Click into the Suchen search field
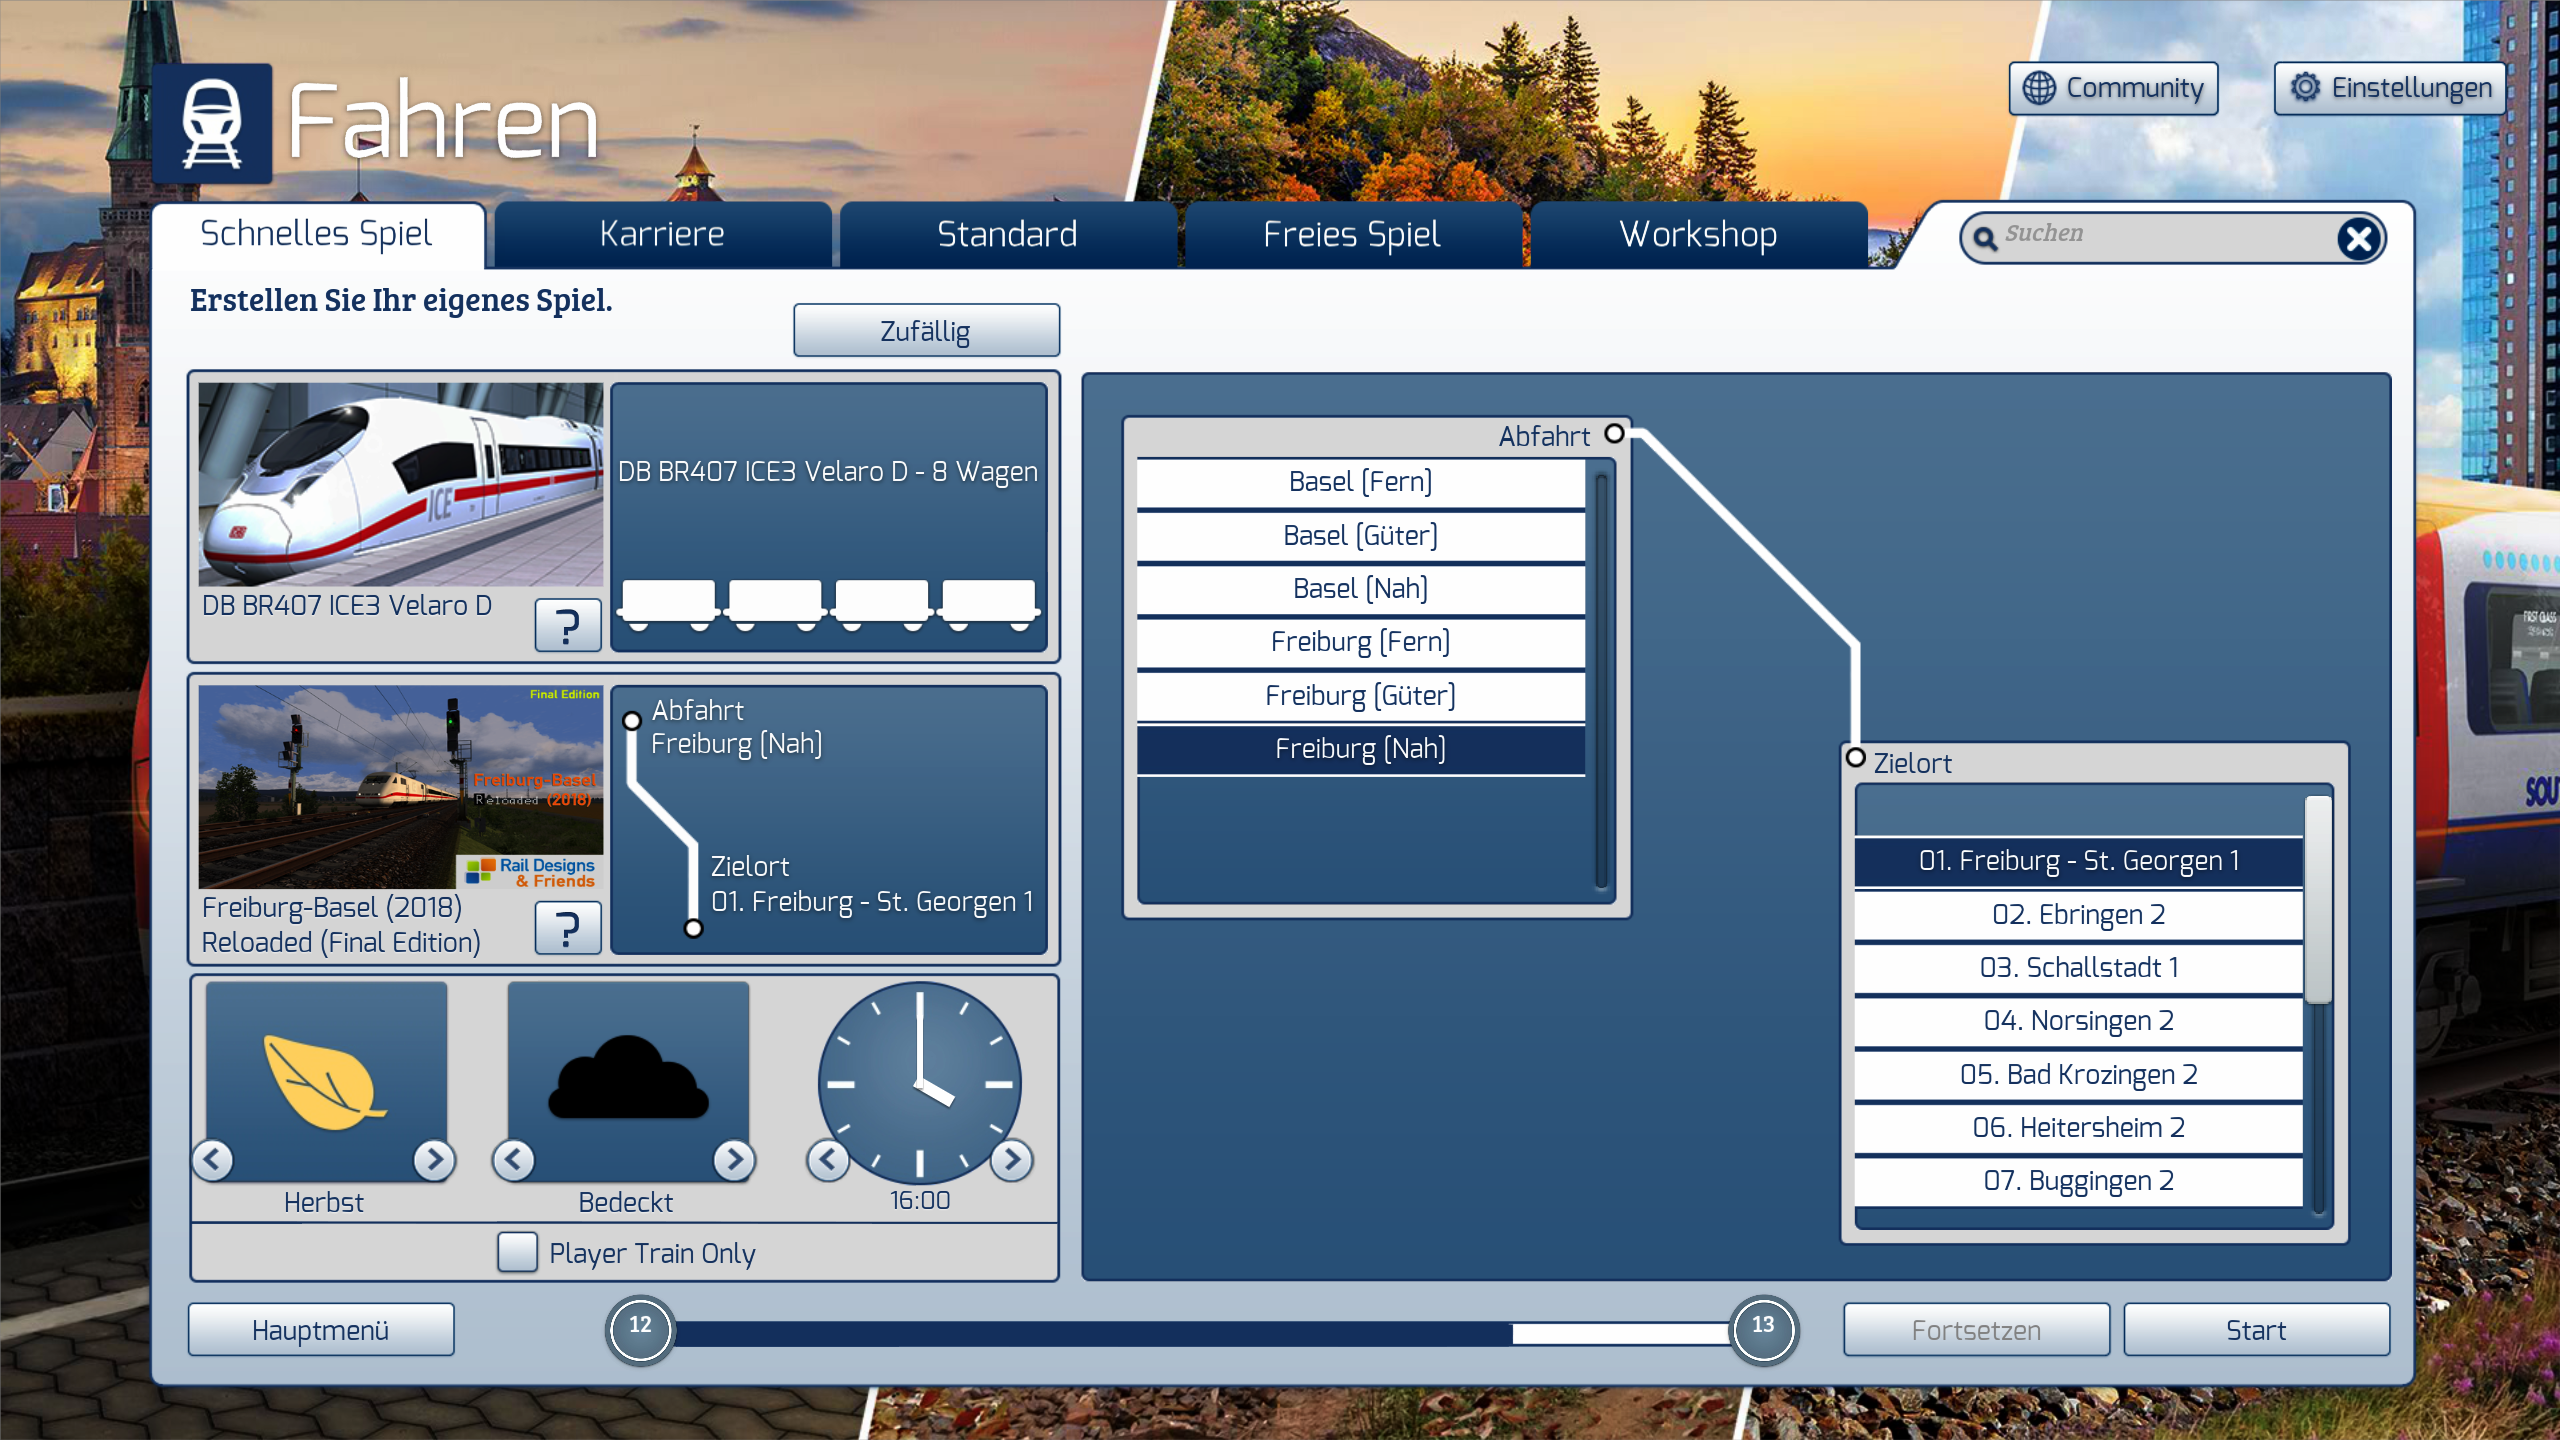2560x1440 pixels. click(2160, 235)
